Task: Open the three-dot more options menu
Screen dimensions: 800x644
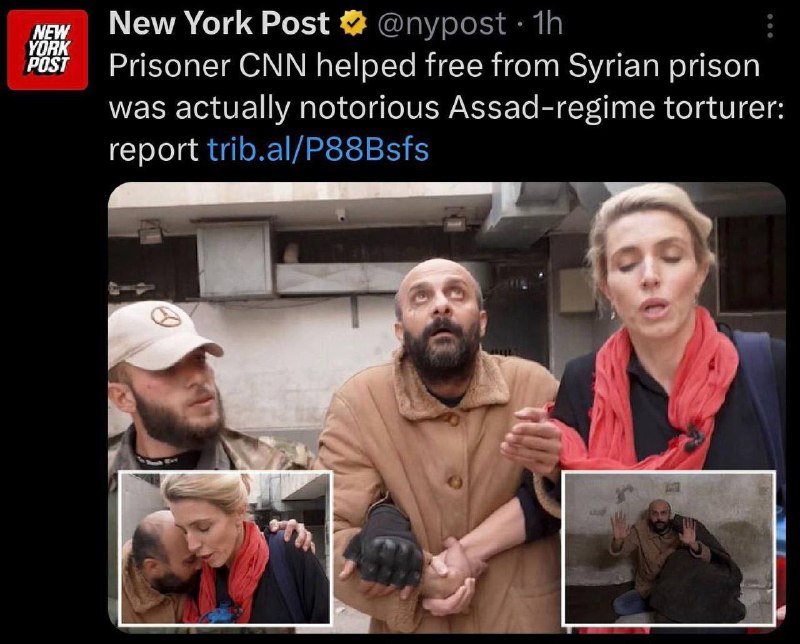Action: pos(770,26)
